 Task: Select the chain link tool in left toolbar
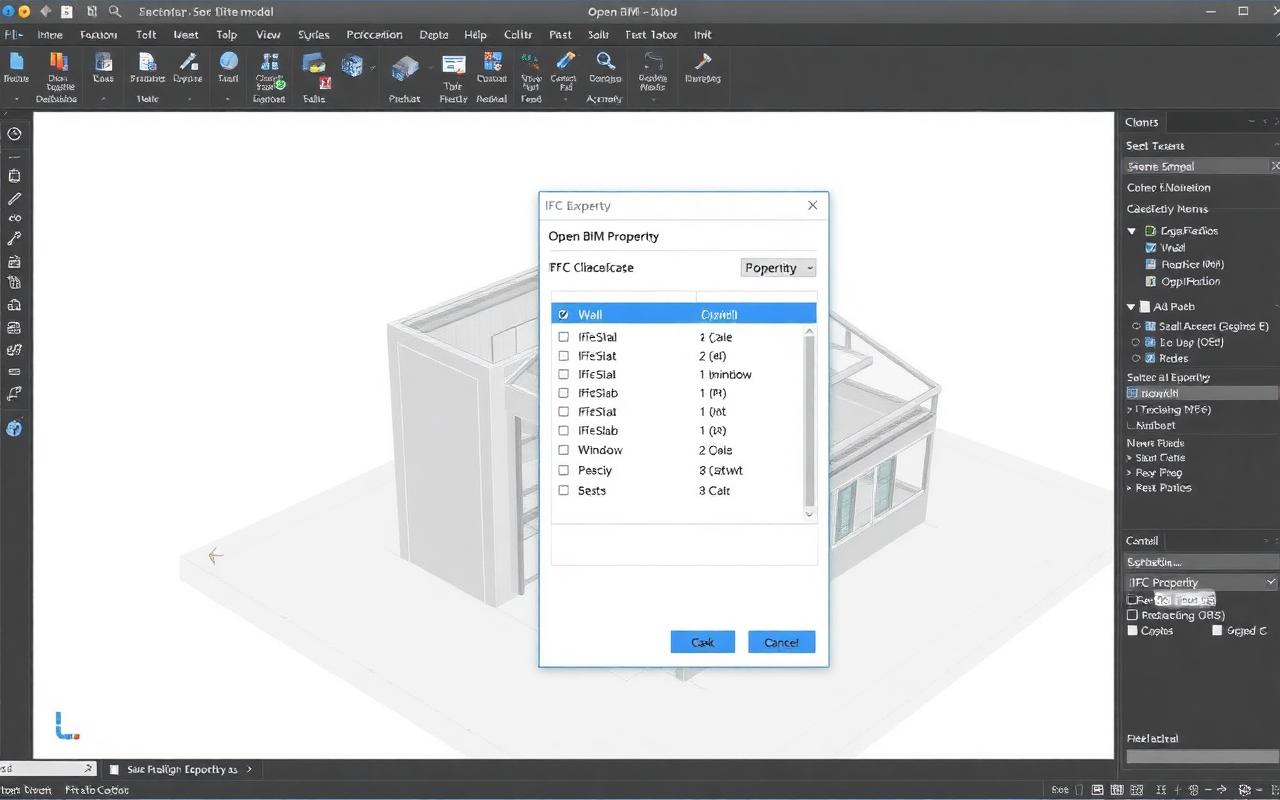click(x=15, y=218)
